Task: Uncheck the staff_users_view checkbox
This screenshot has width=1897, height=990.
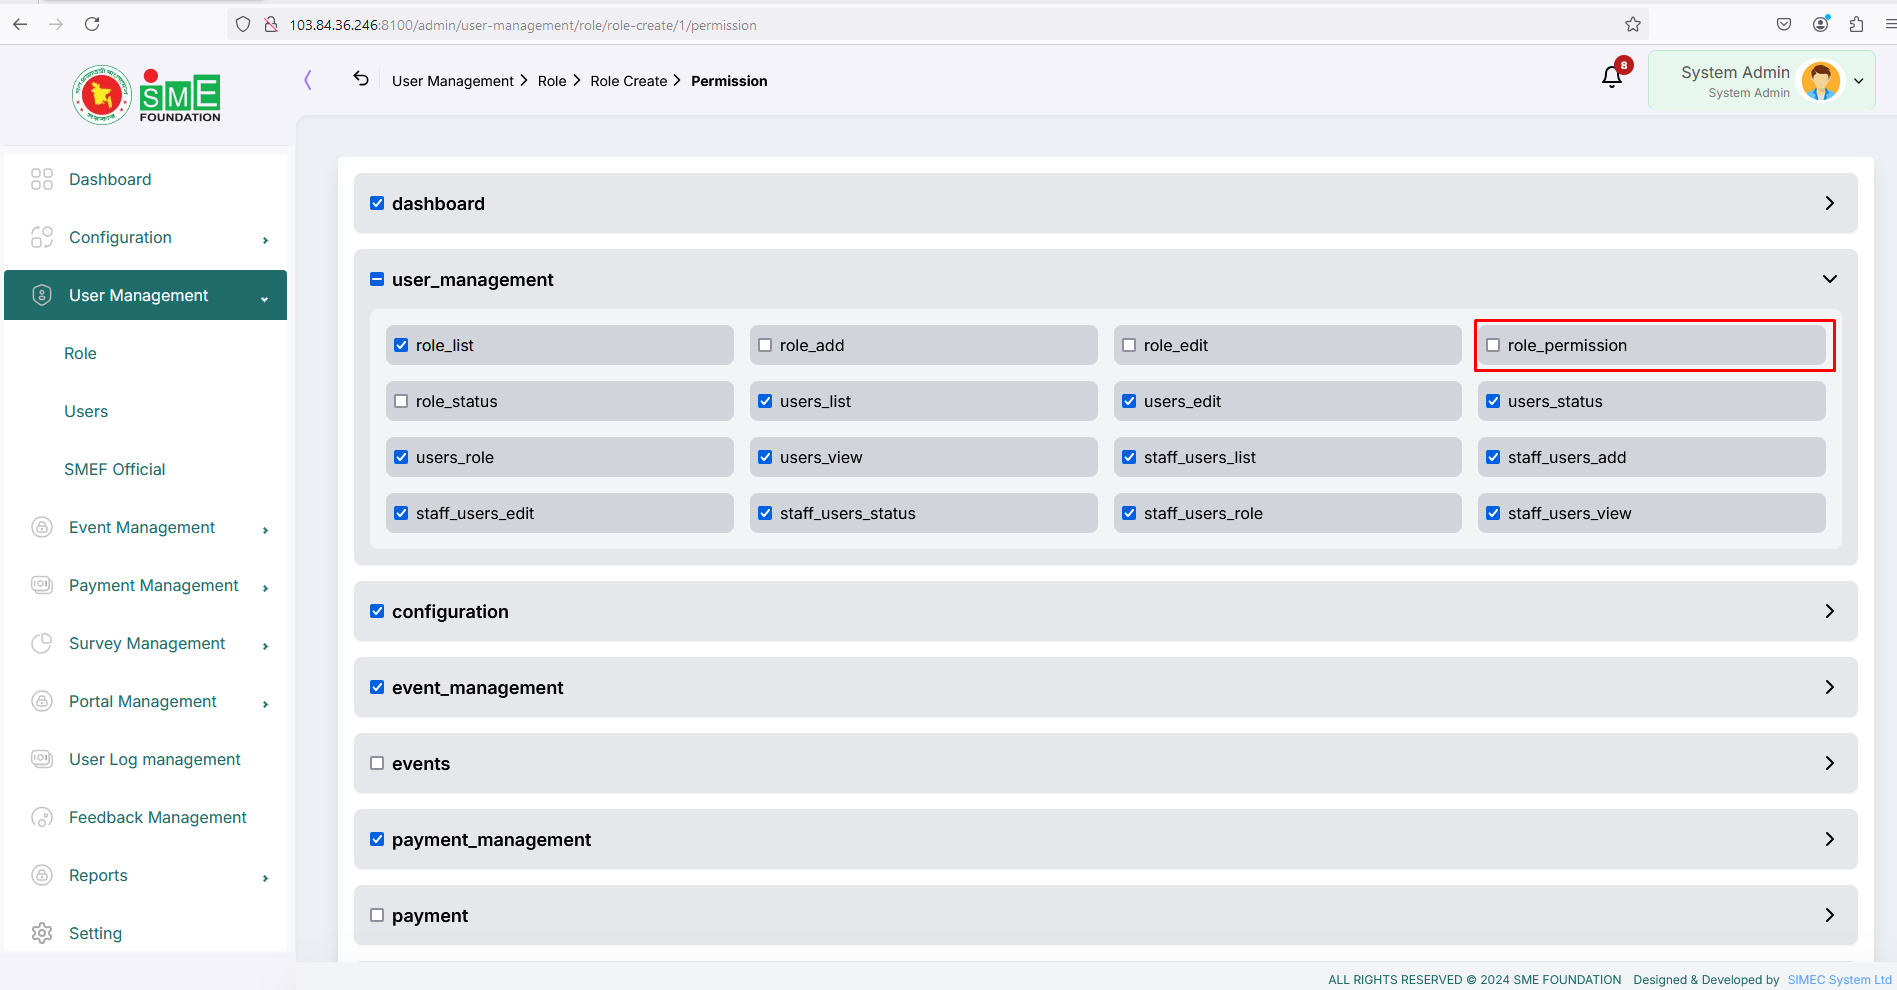Action: [x=1493, y=513]
